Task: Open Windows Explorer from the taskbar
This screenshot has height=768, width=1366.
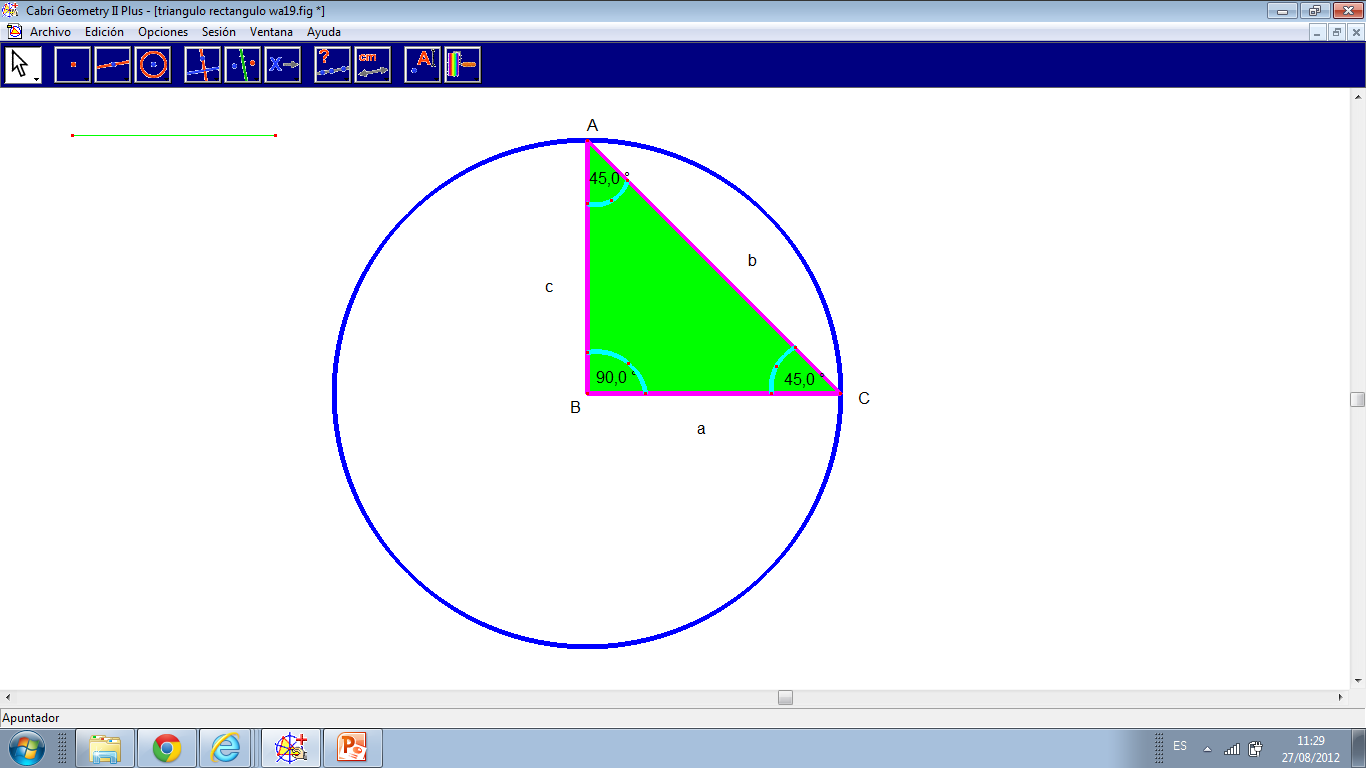Action: click(105, 748)
